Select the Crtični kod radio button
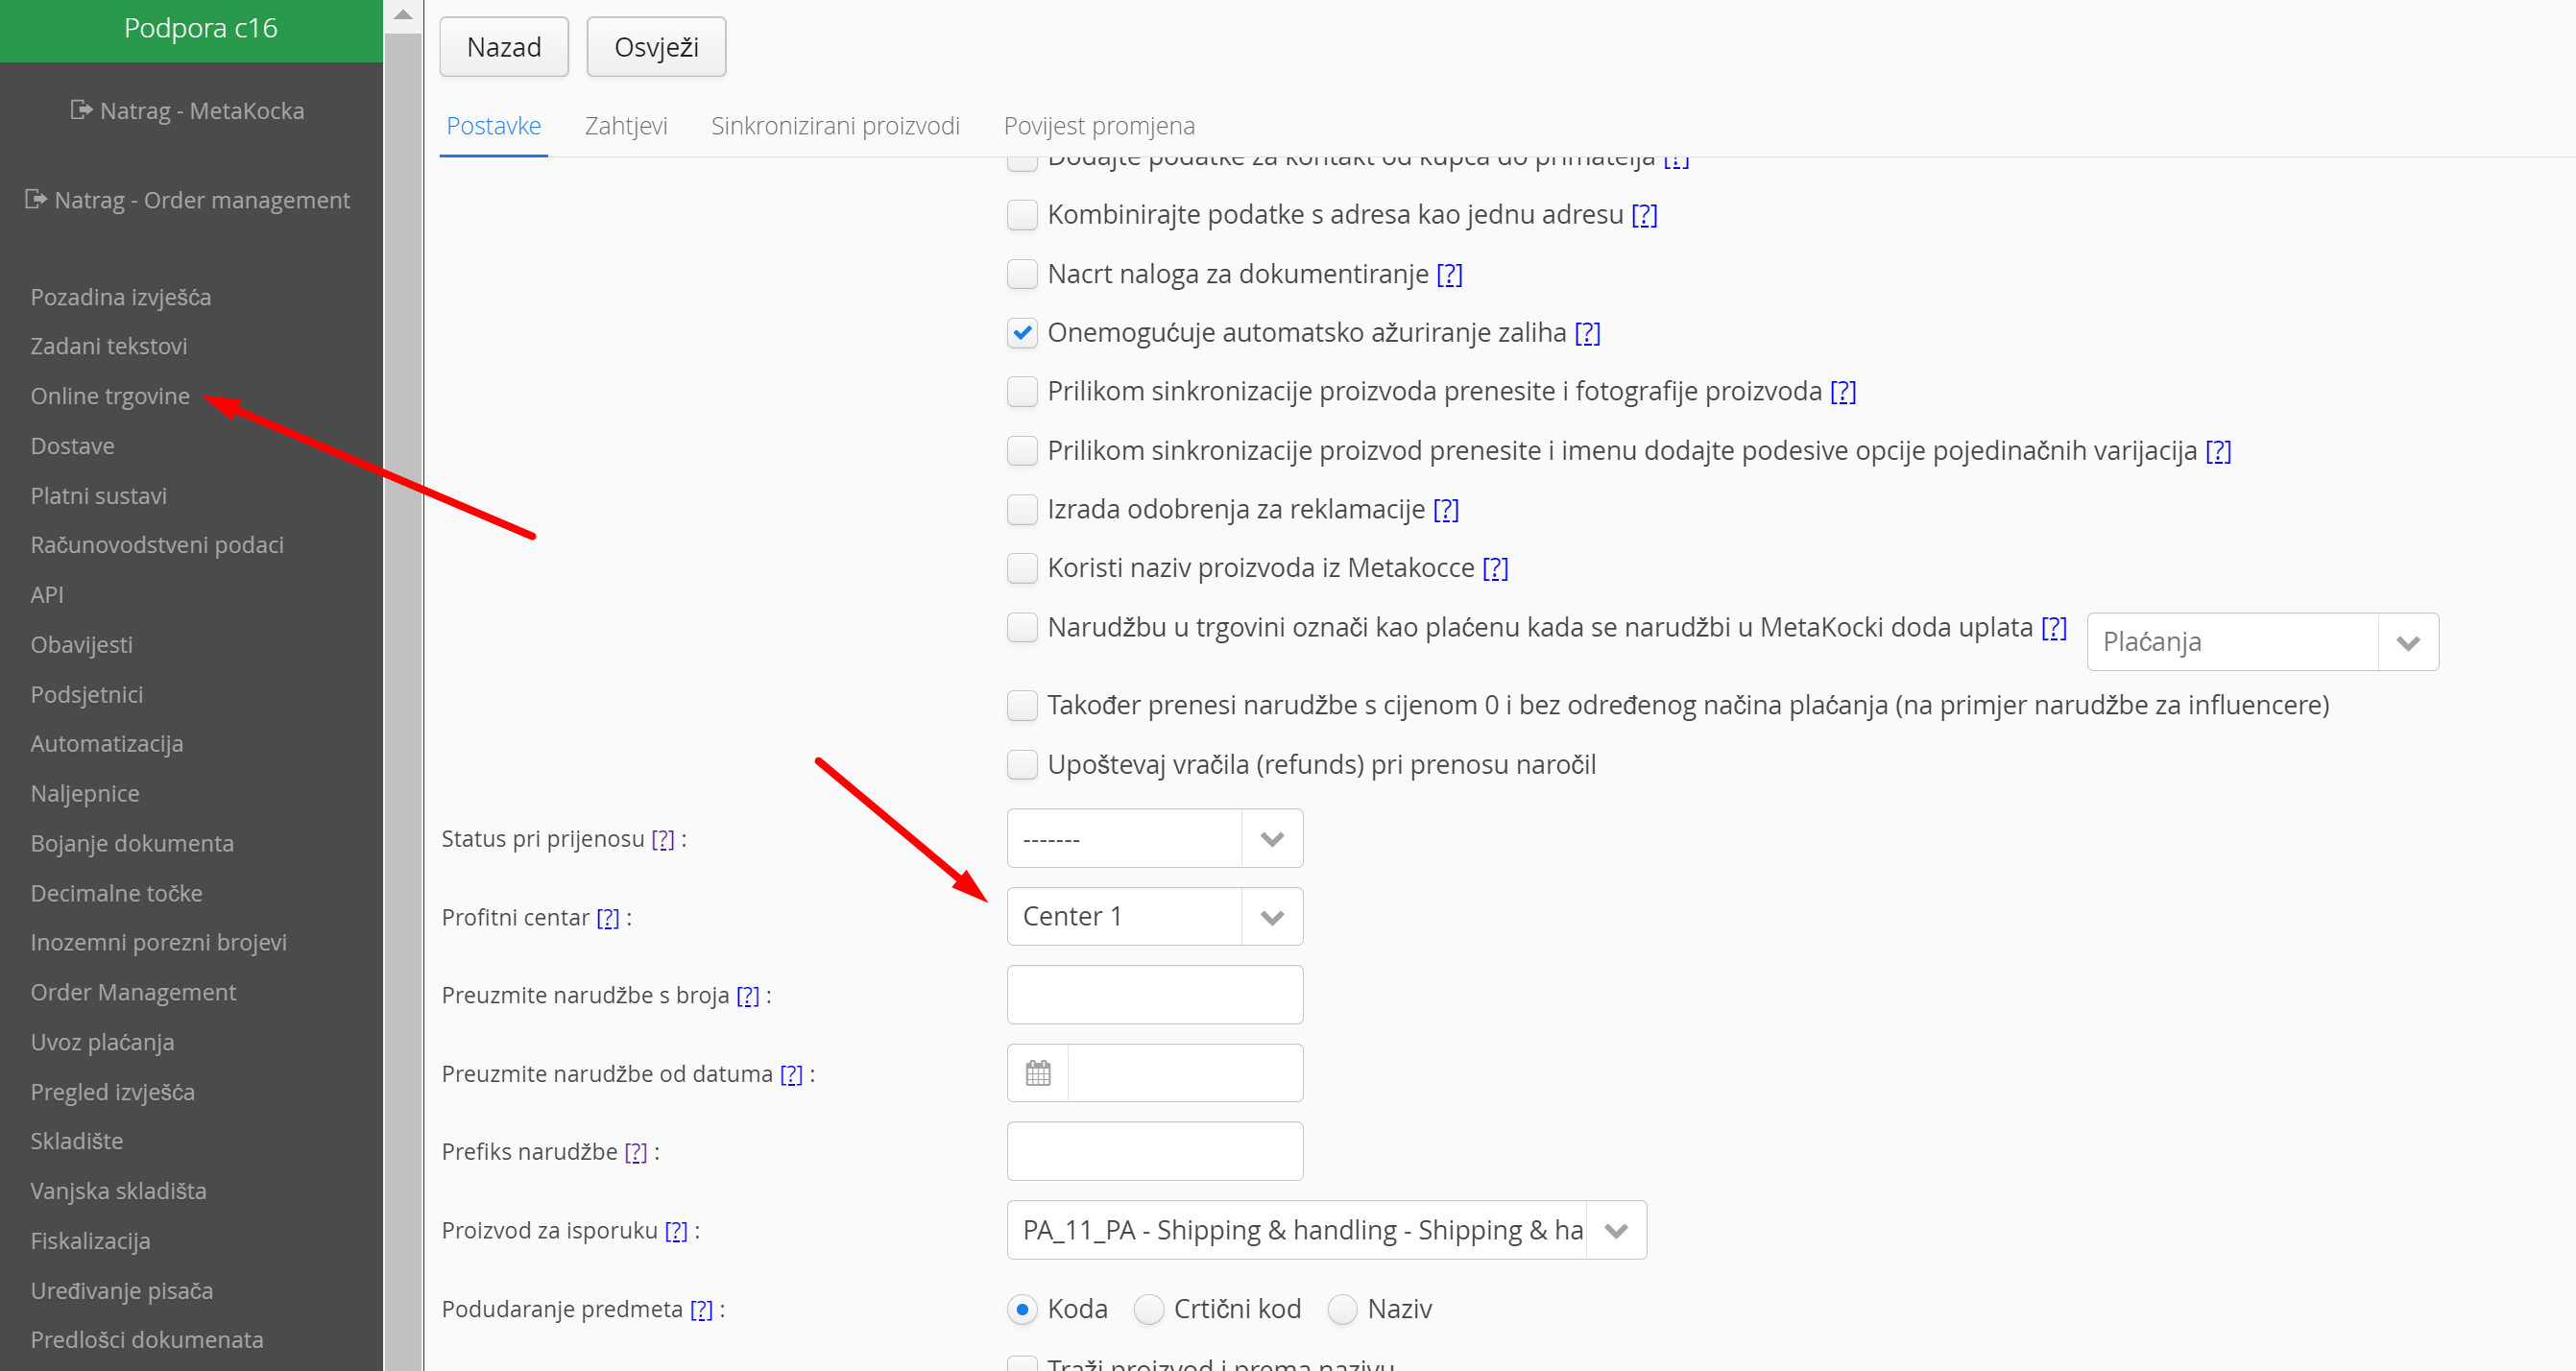 (1149, 1309)
